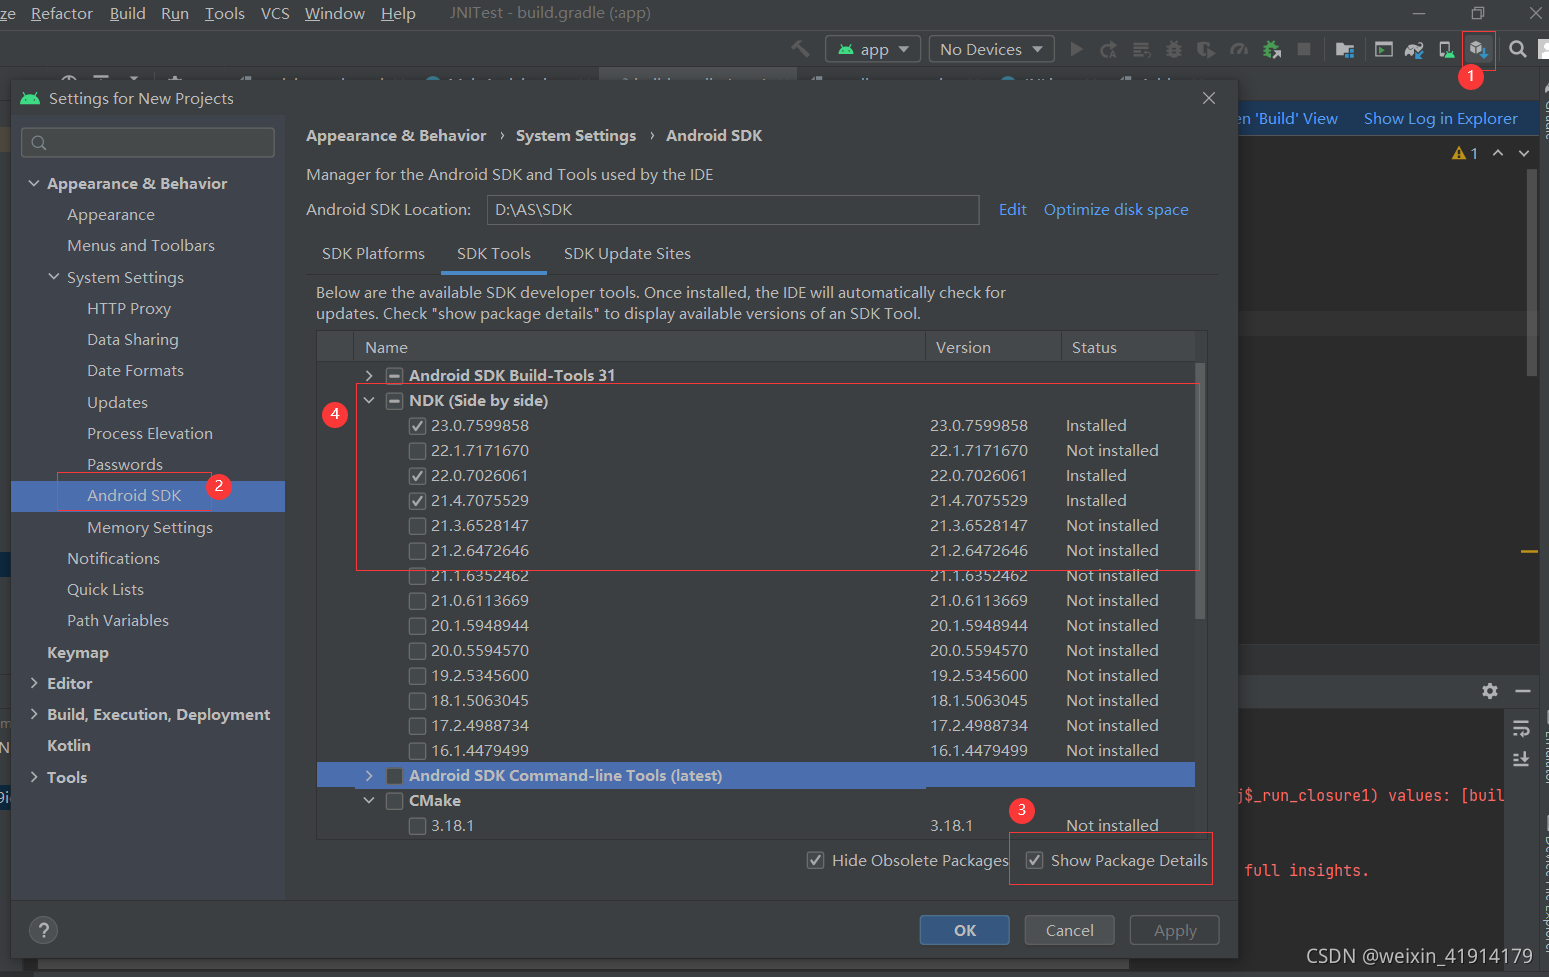
Task: Click Edit link for SDK location
Action: click(1013, 210)
